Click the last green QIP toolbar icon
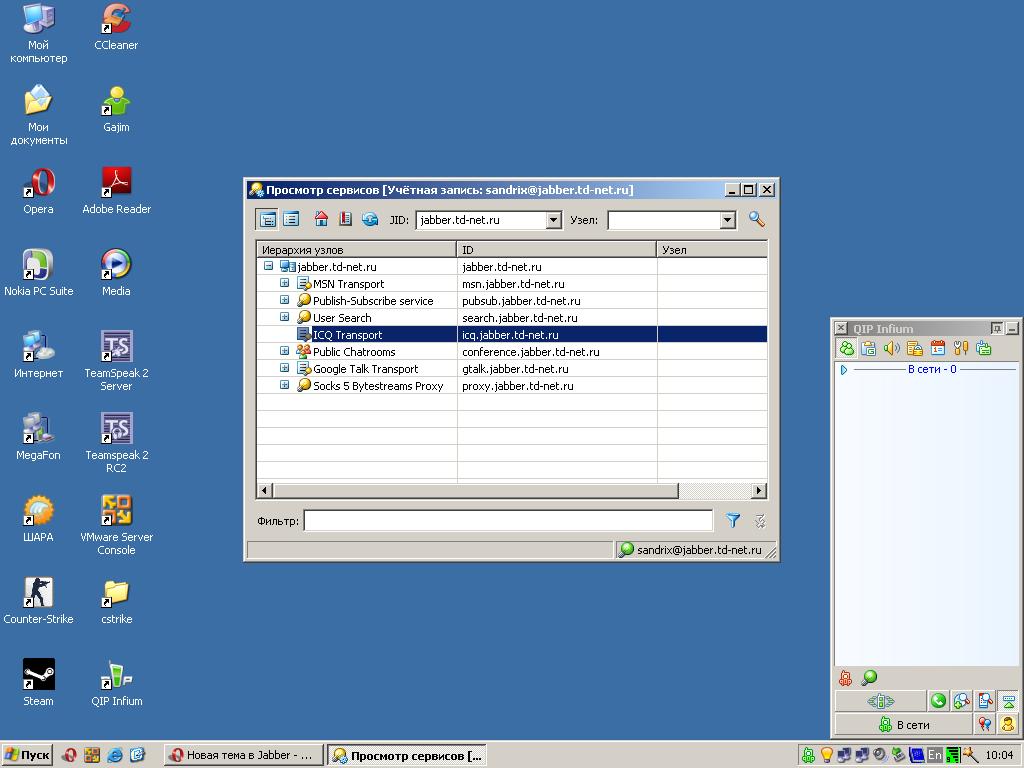The image size is (1024, 768). (x=984, y=348)
